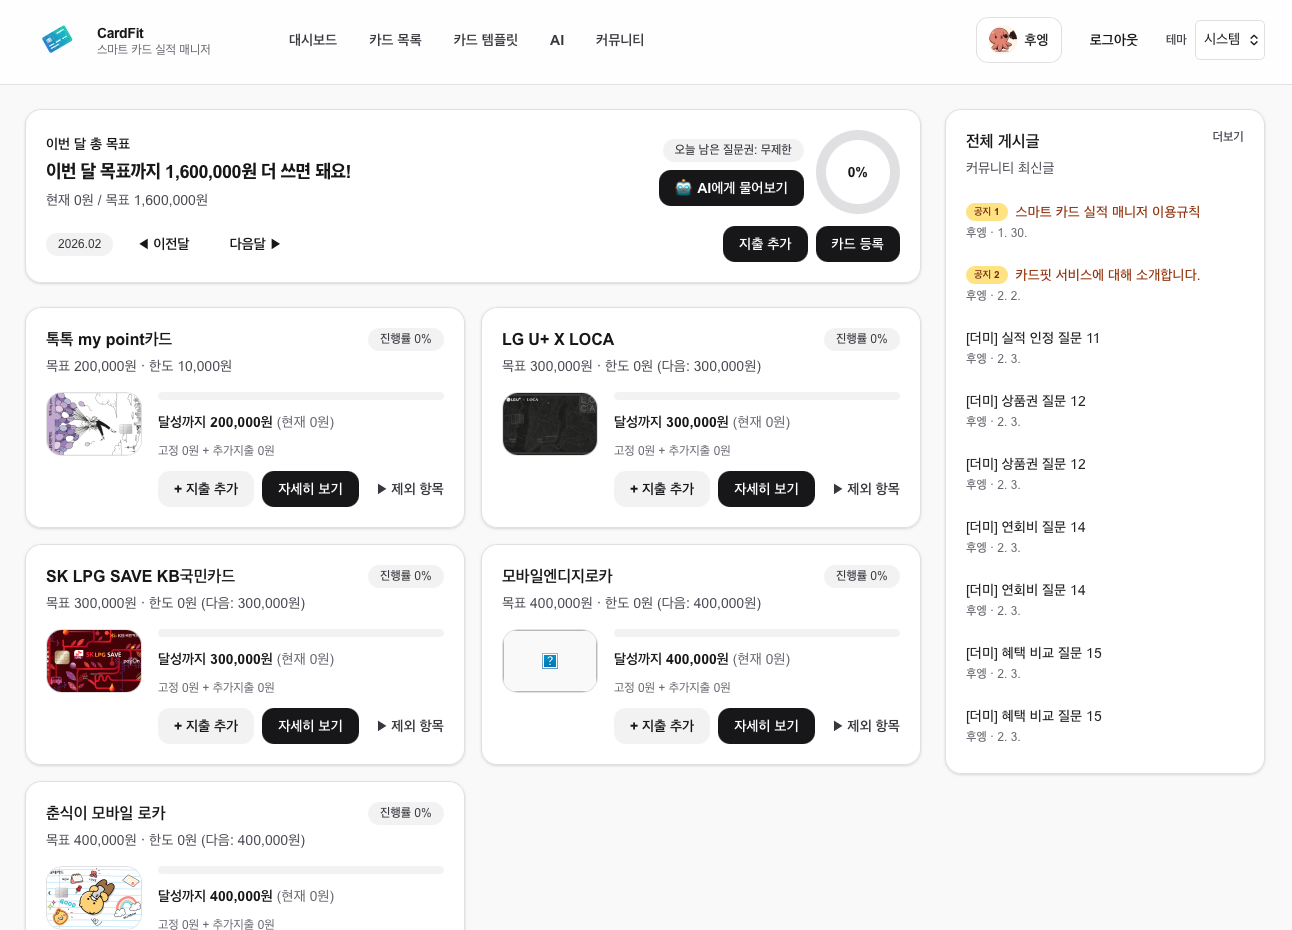Click the placeholder icon on 모바일엔디지로카

[x=550, y=661]
